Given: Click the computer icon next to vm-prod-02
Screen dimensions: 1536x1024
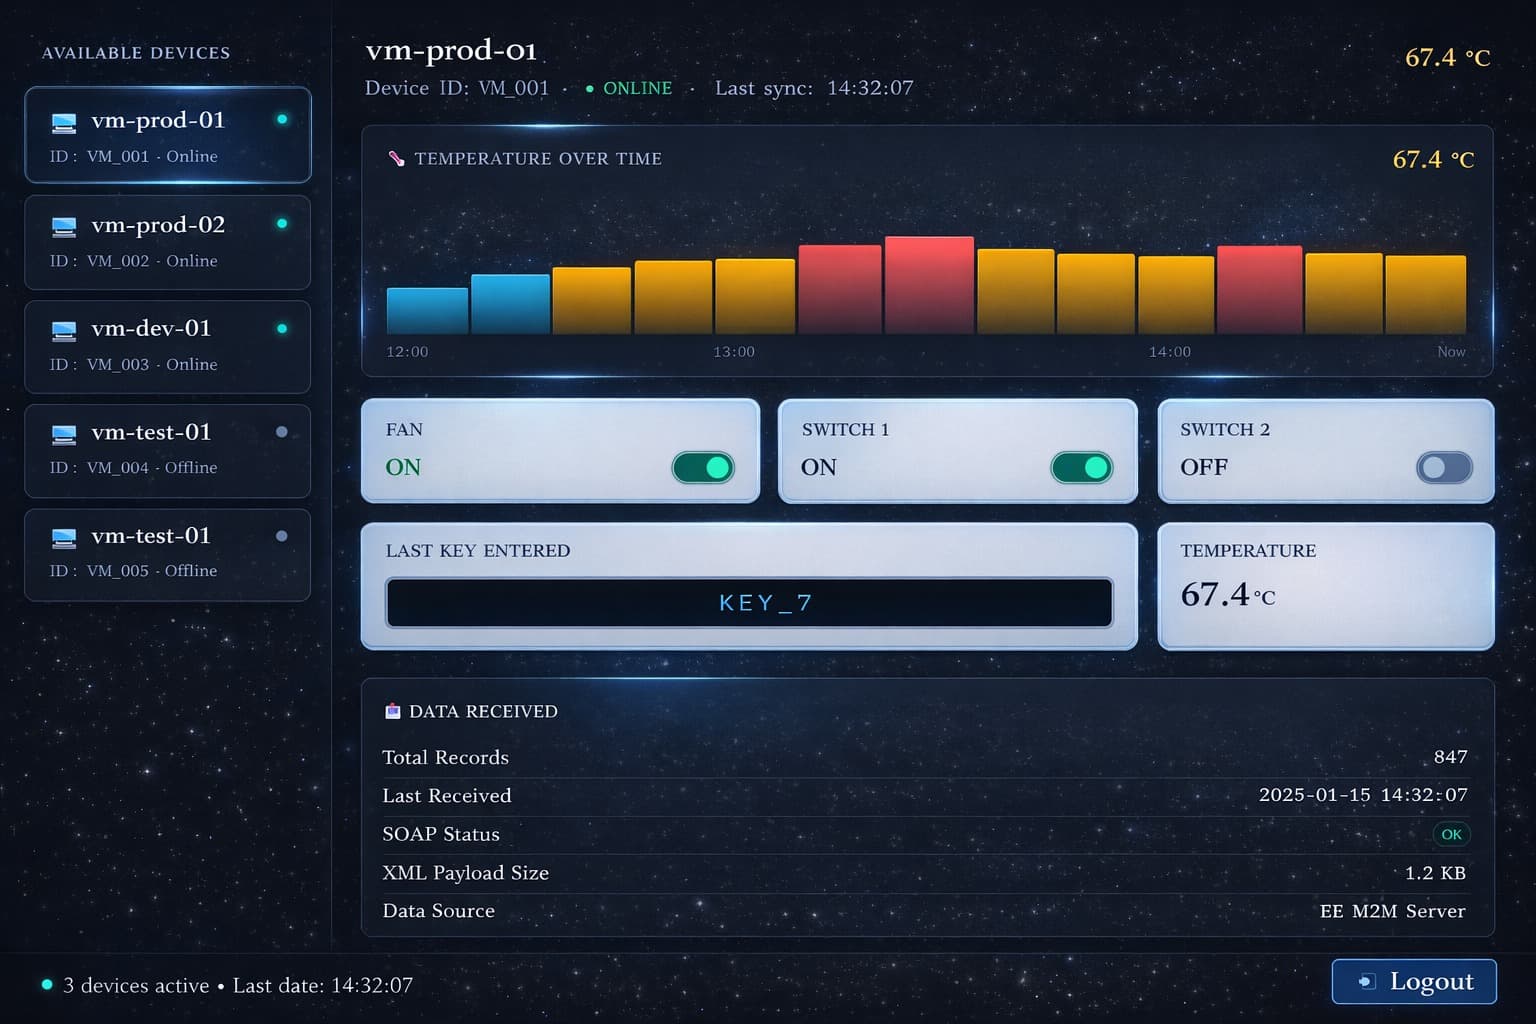Looking at the screenshot, I should coord(63,226).
